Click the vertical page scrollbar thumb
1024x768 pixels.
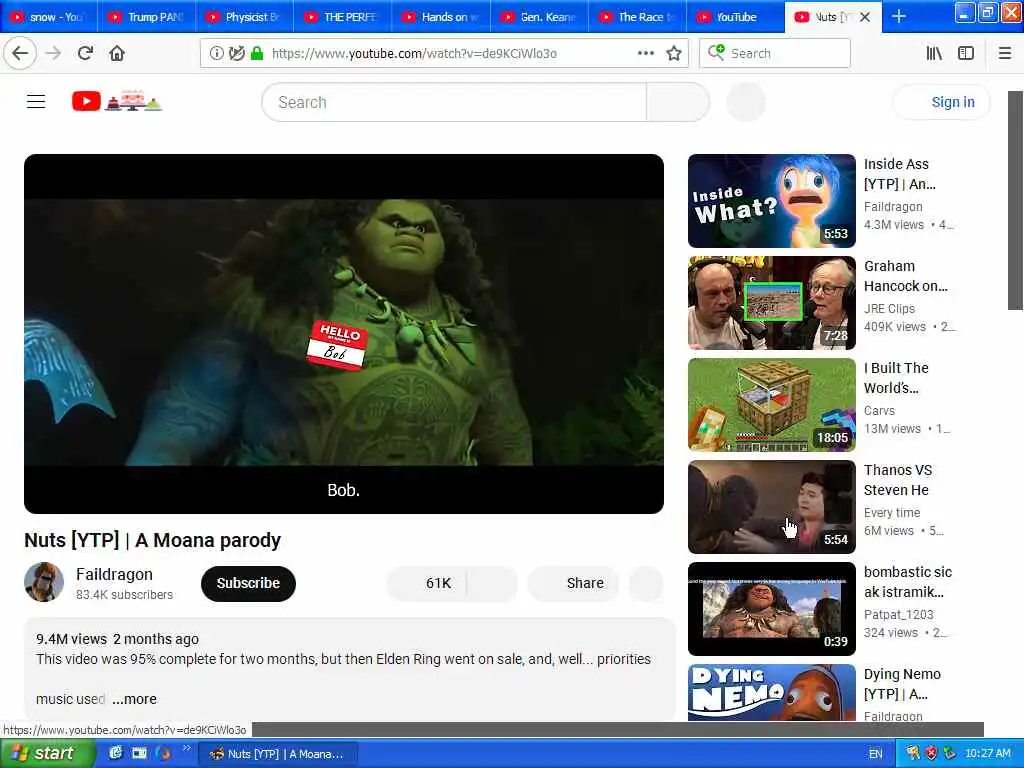coord(1016,200)
